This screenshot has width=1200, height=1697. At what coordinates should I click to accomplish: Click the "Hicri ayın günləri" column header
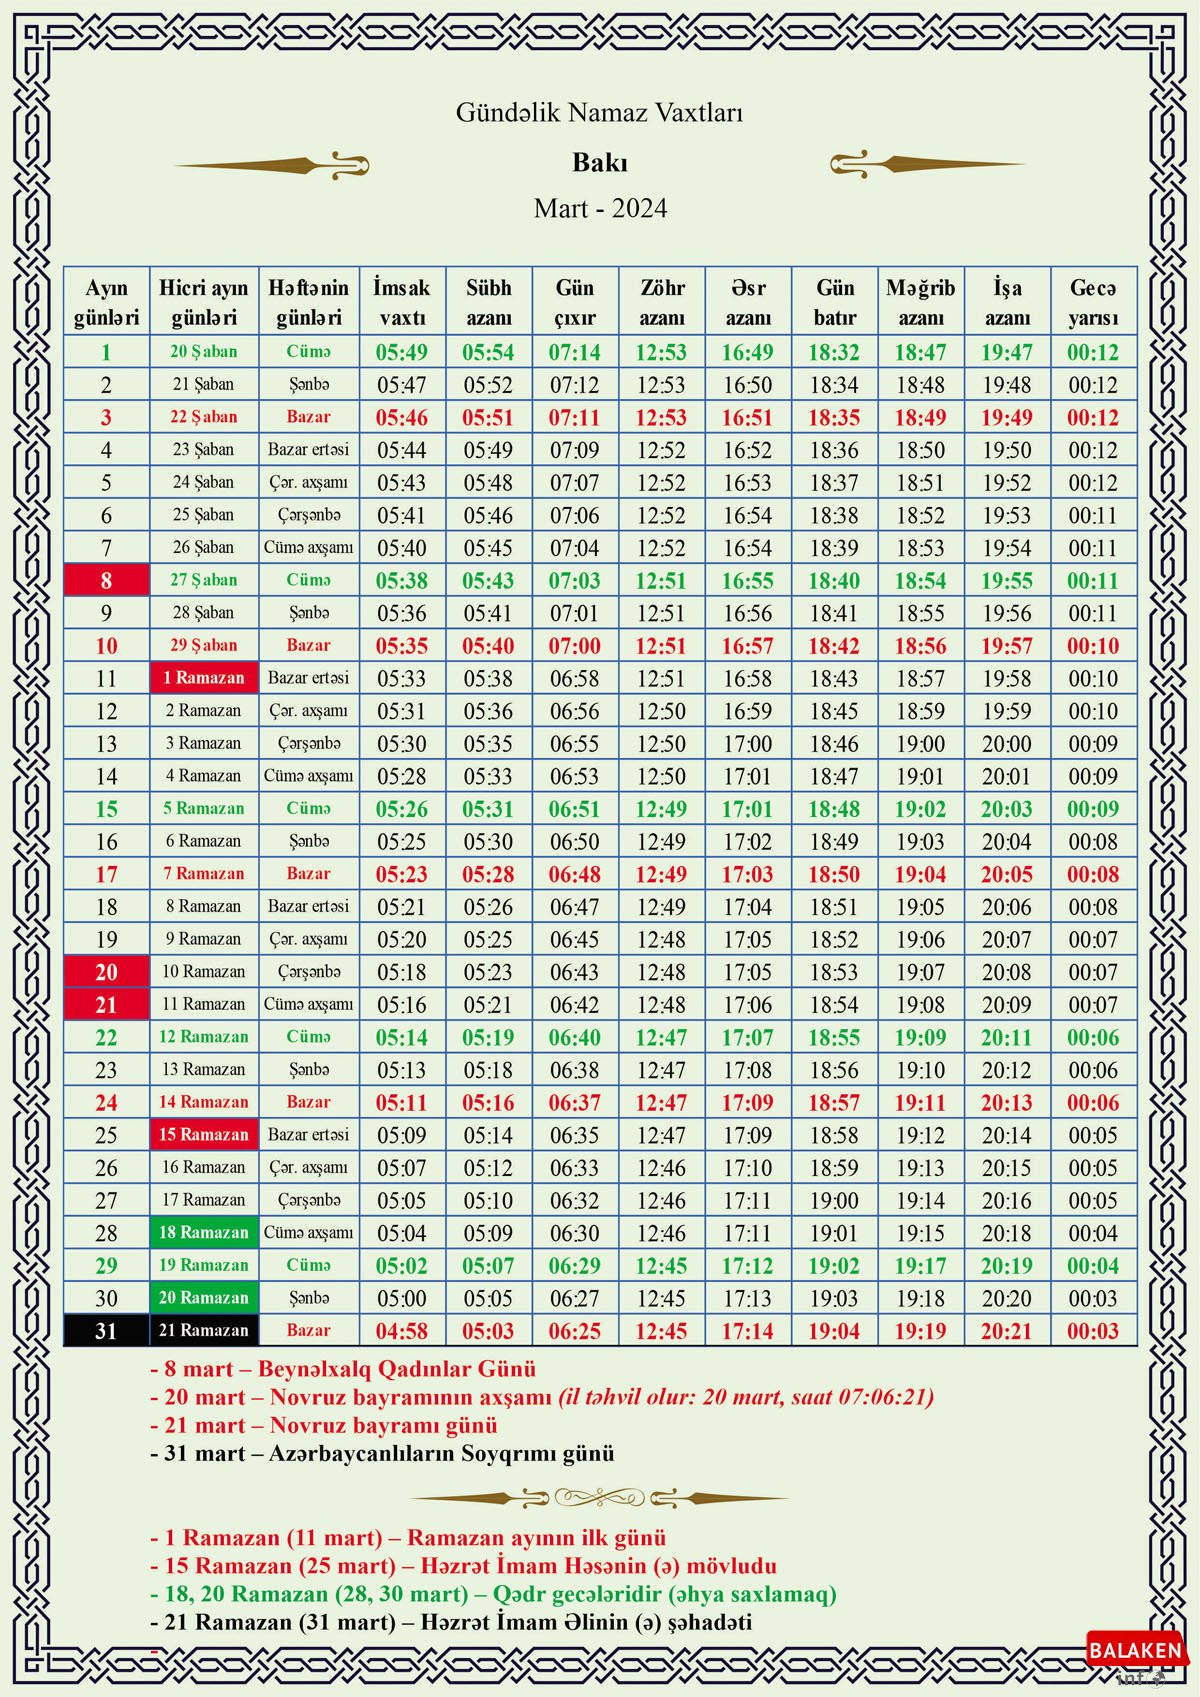(x=204, y=302)
